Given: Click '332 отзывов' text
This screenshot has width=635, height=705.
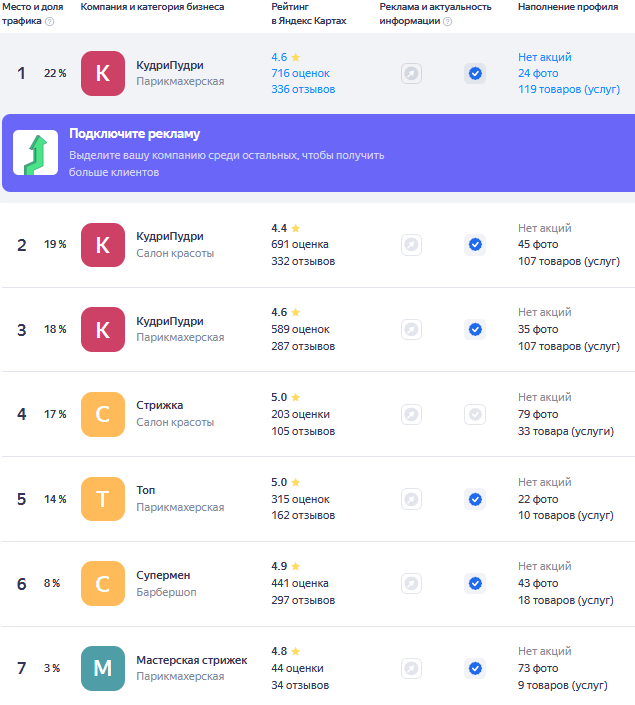Looking at the screenshot, I should [303, 261].
